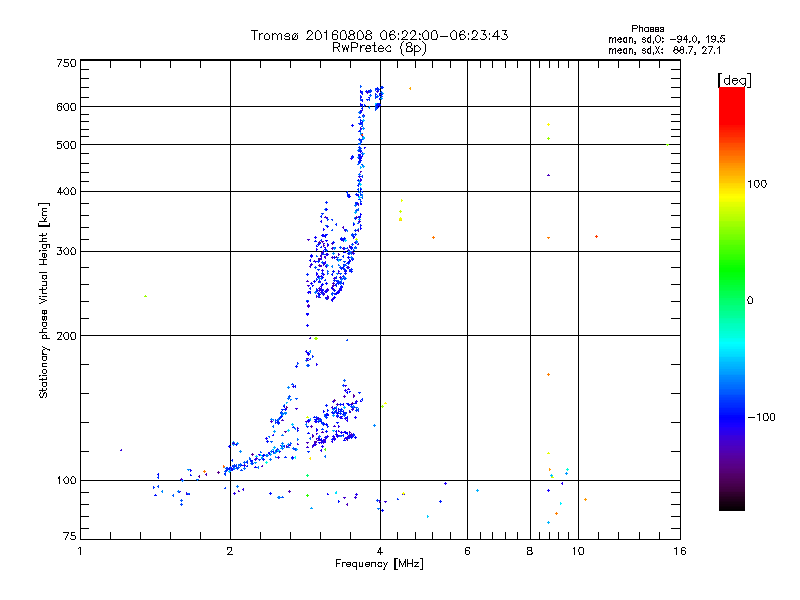Click the x-axis tick '1'
This screenshot has height=600, width=800.
[x=80, y=551]
